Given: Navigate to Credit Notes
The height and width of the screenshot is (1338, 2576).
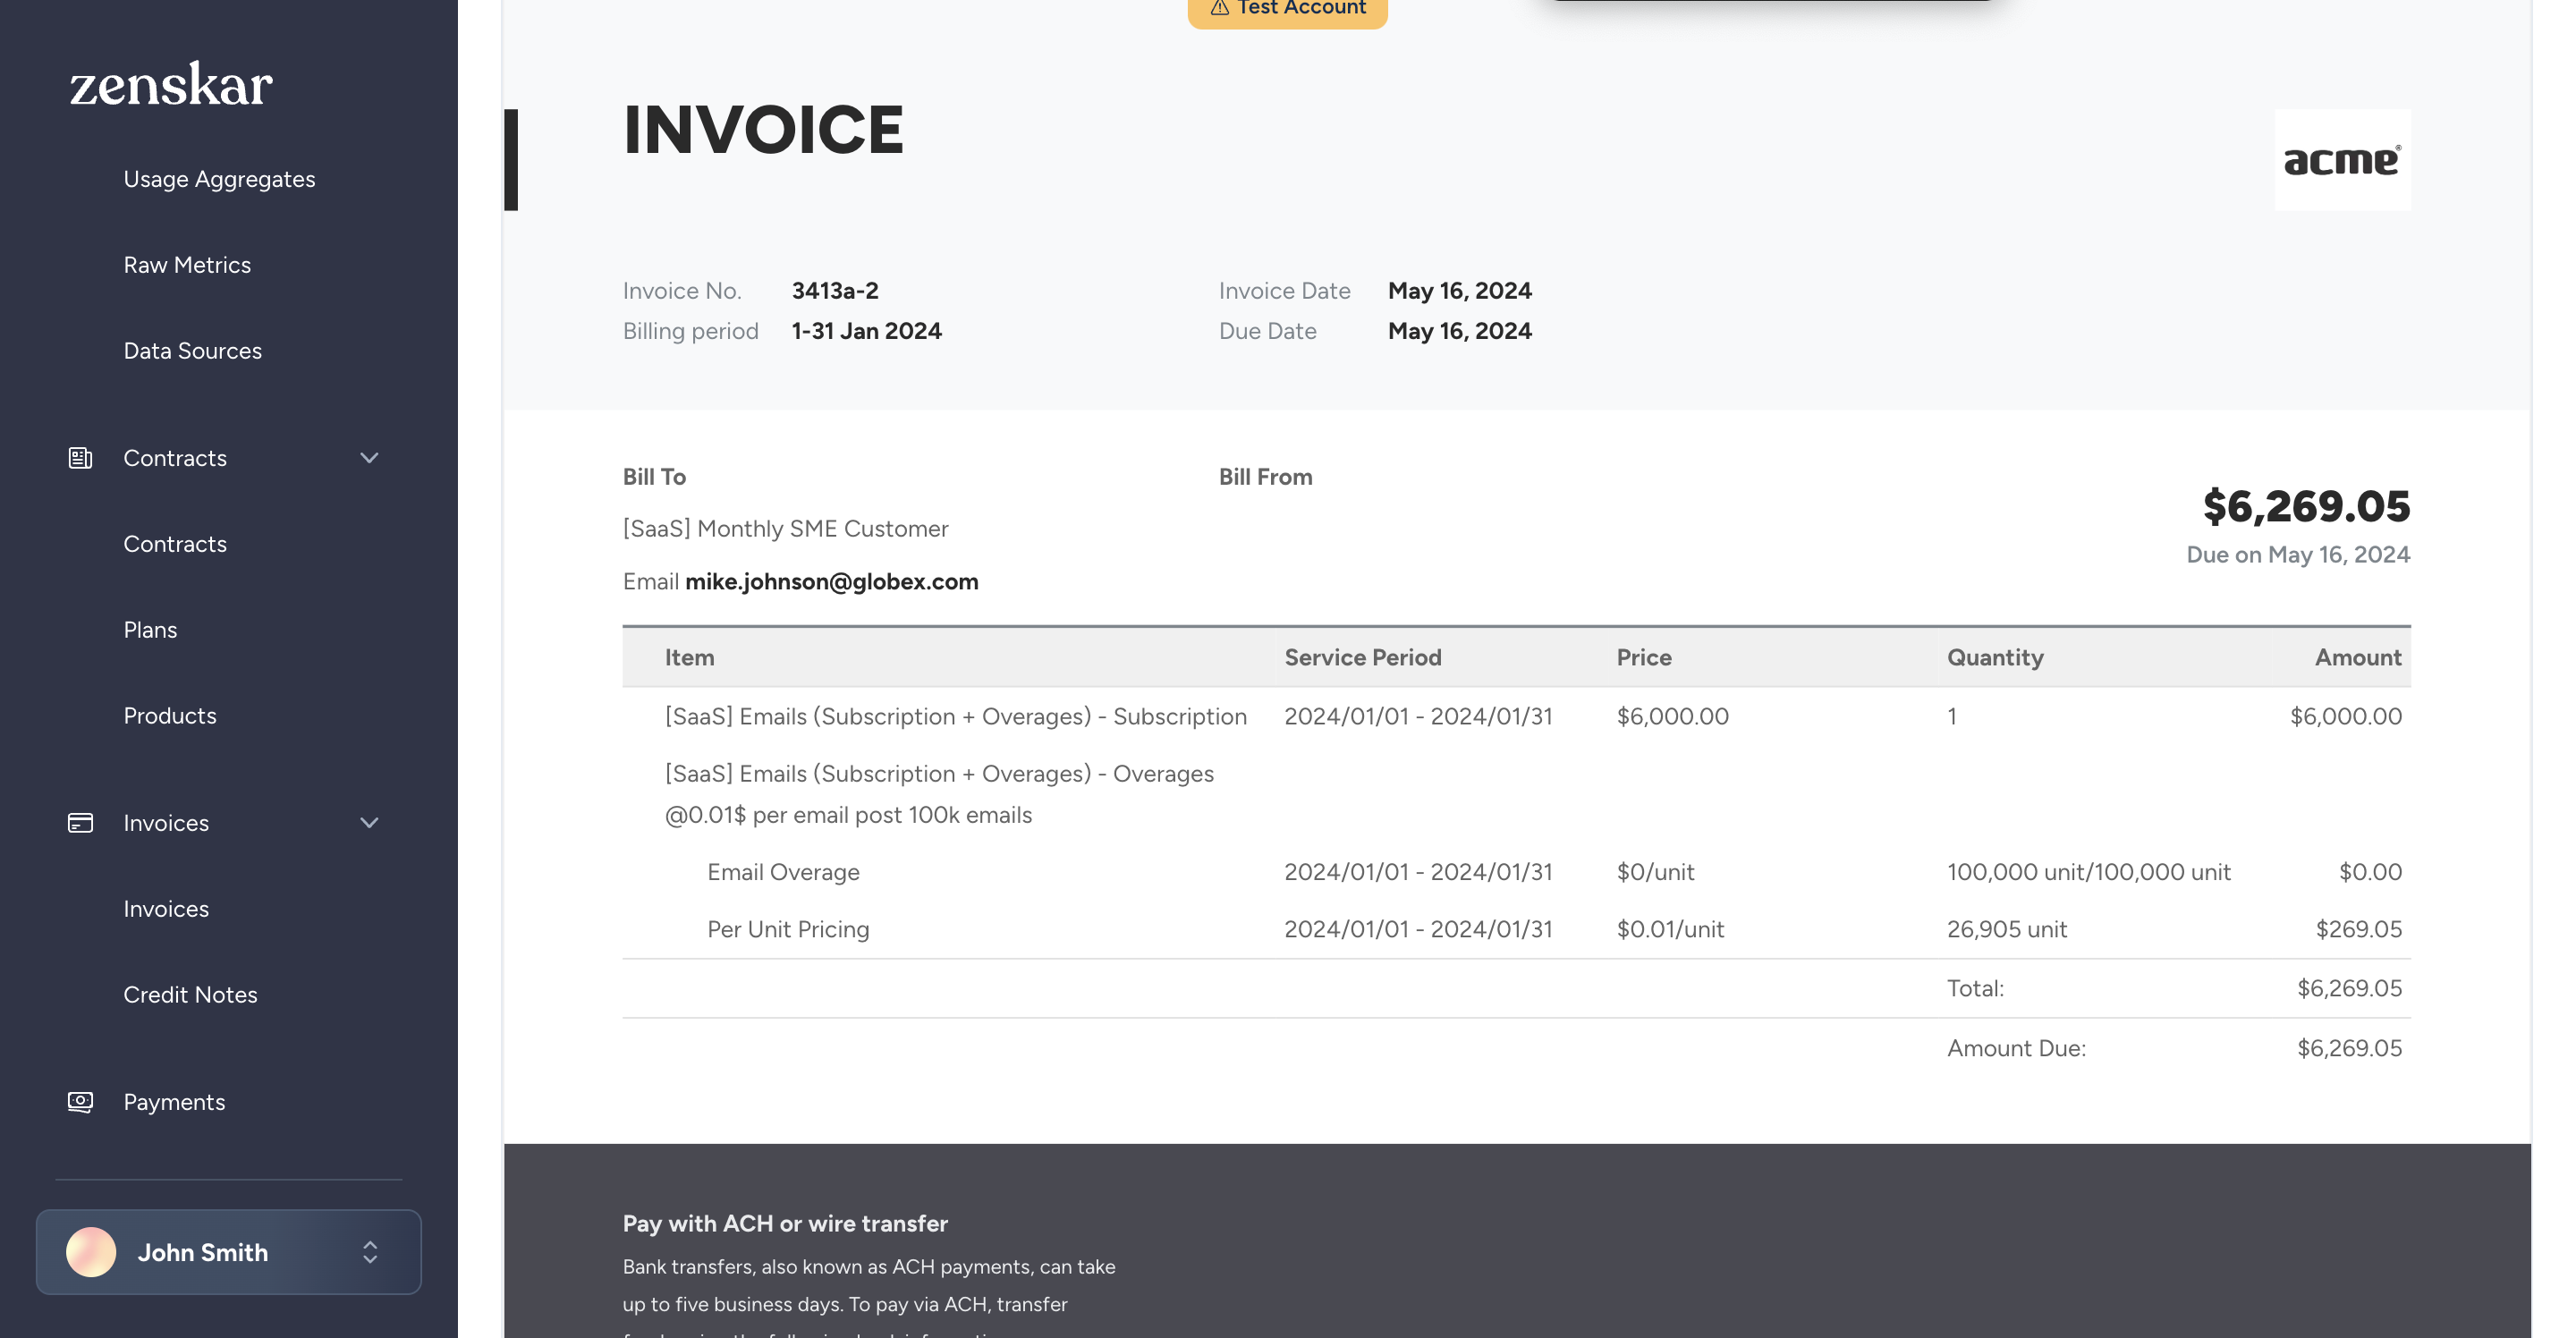Looking at the screenshot, I should (x=190, y=994).
